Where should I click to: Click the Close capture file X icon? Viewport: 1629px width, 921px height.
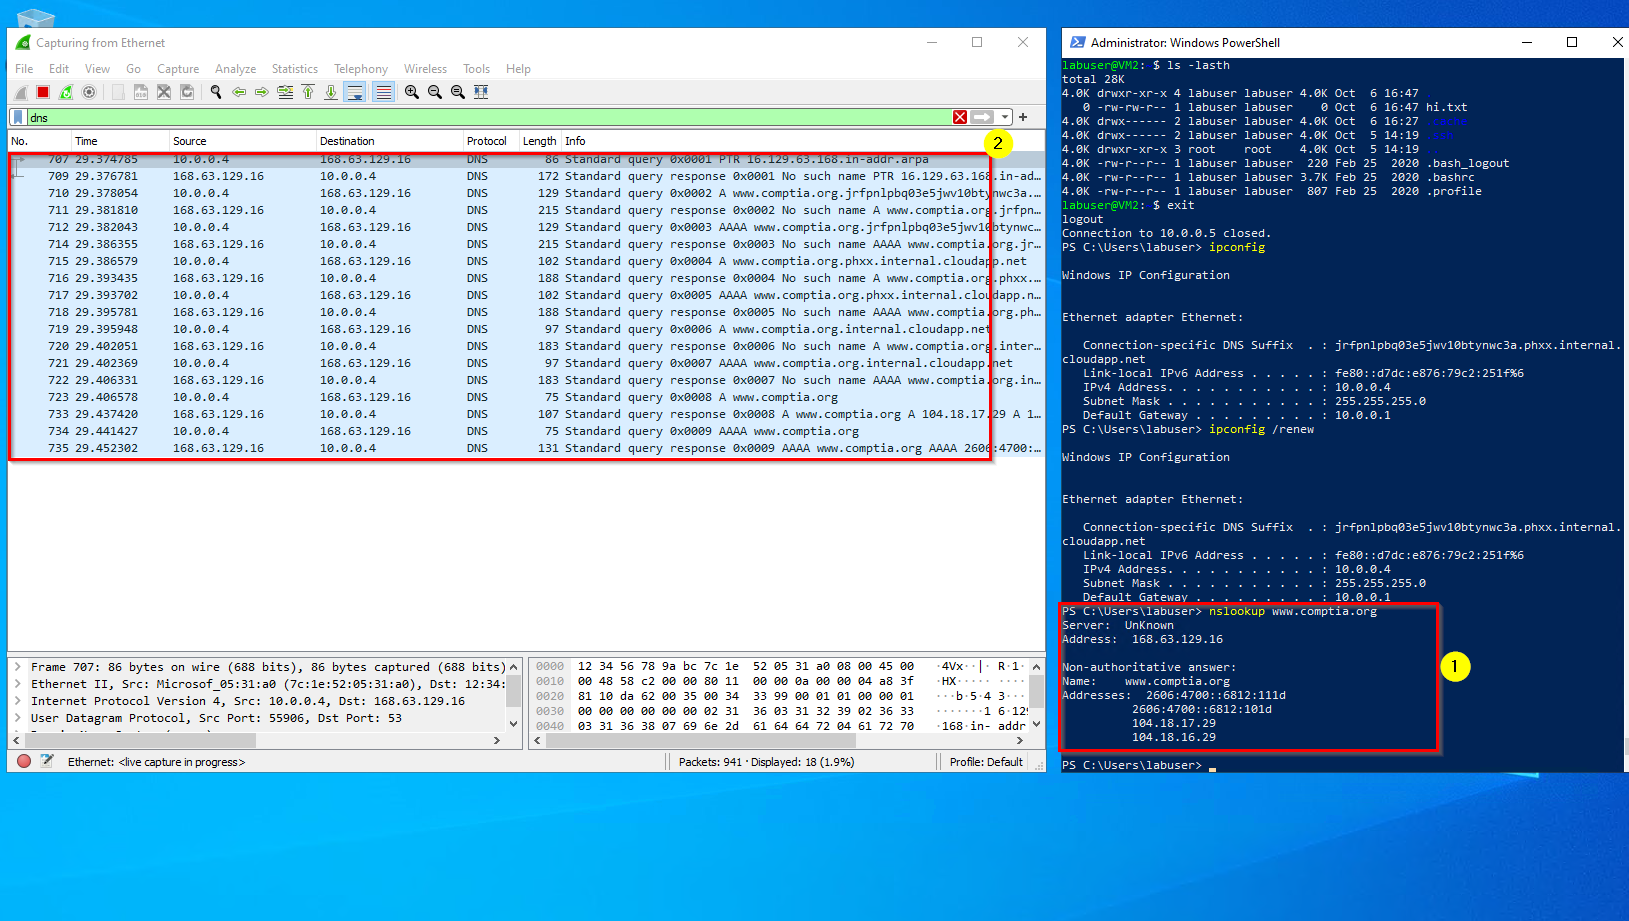[x=164, y=92]
